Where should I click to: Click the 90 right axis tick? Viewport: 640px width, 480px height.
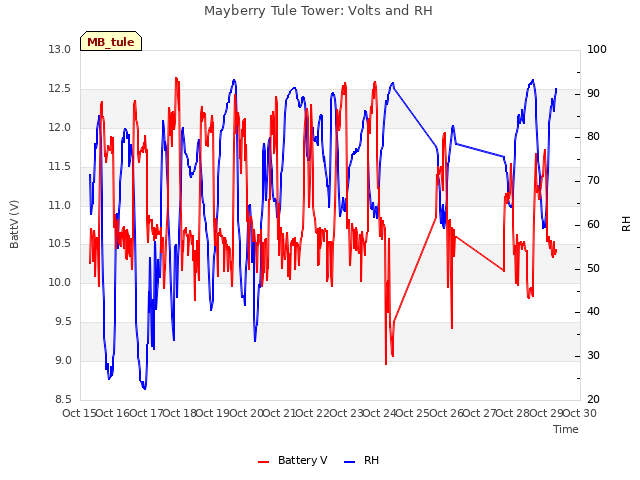(x=593, y=93)
